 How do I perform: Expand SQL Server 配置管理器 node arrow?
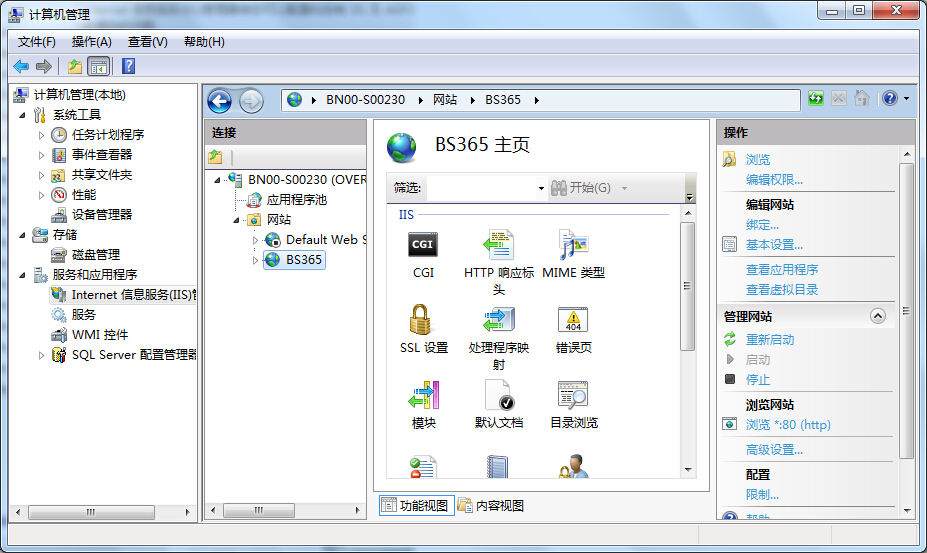[41, 355]
